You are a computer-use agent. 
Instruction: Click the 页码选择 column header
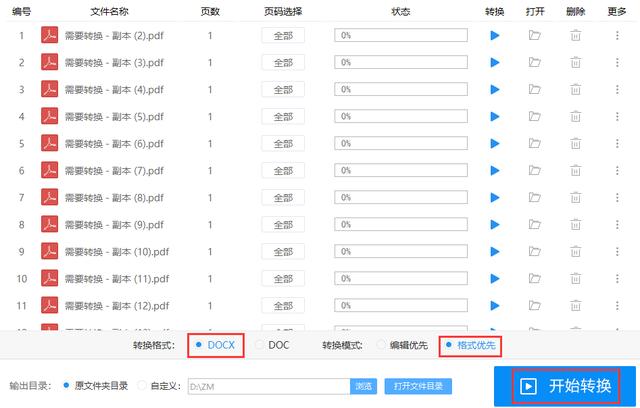[x=283, y=11]
